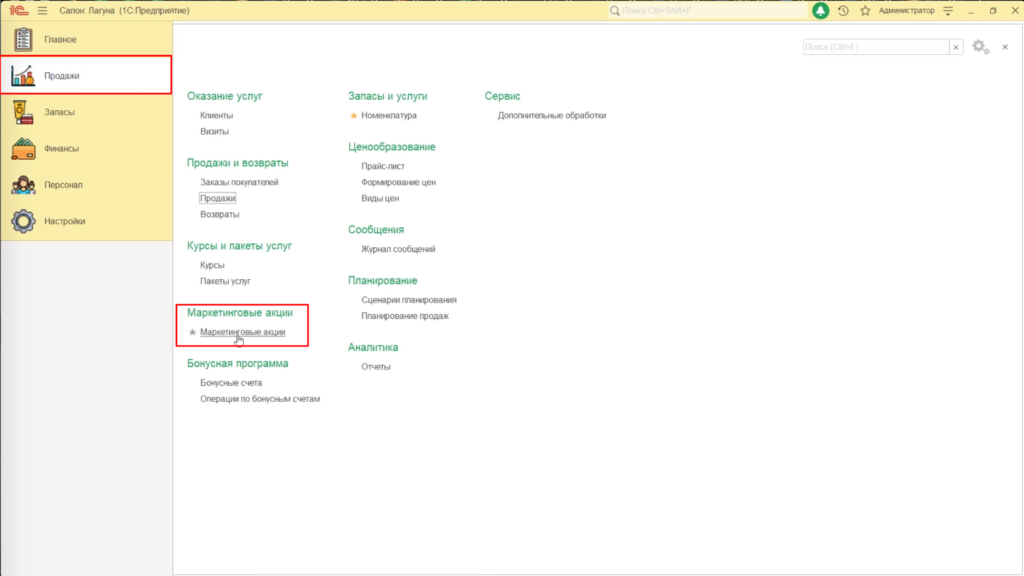
Task: Open favorites star in title bar
Action: pyautogui.click(x=865, y=10)
